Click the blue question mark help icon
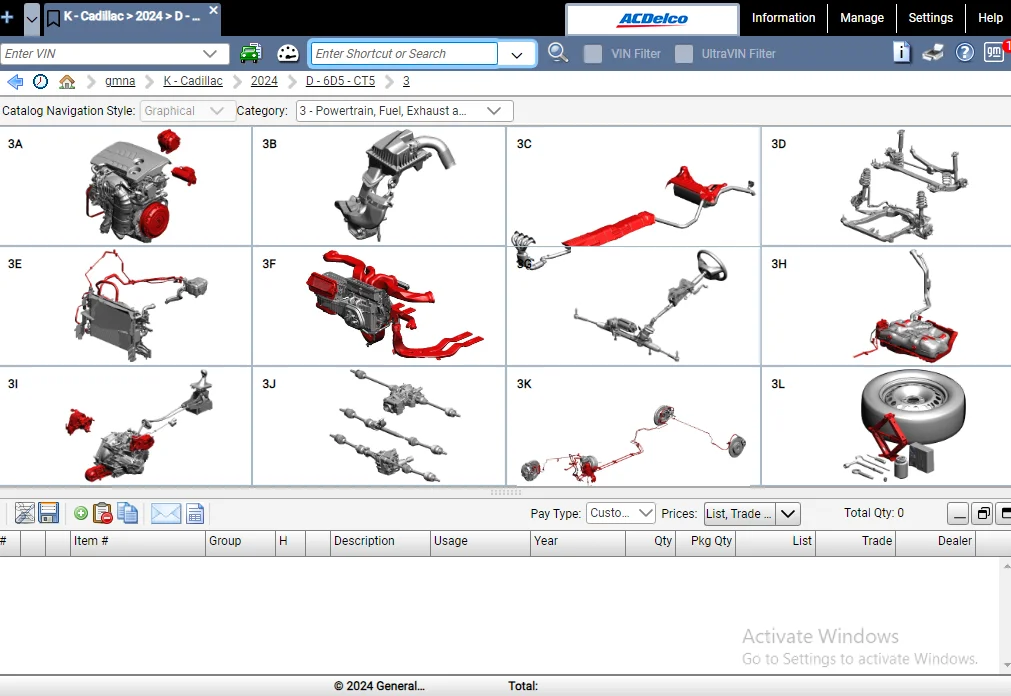 (965, 52)
